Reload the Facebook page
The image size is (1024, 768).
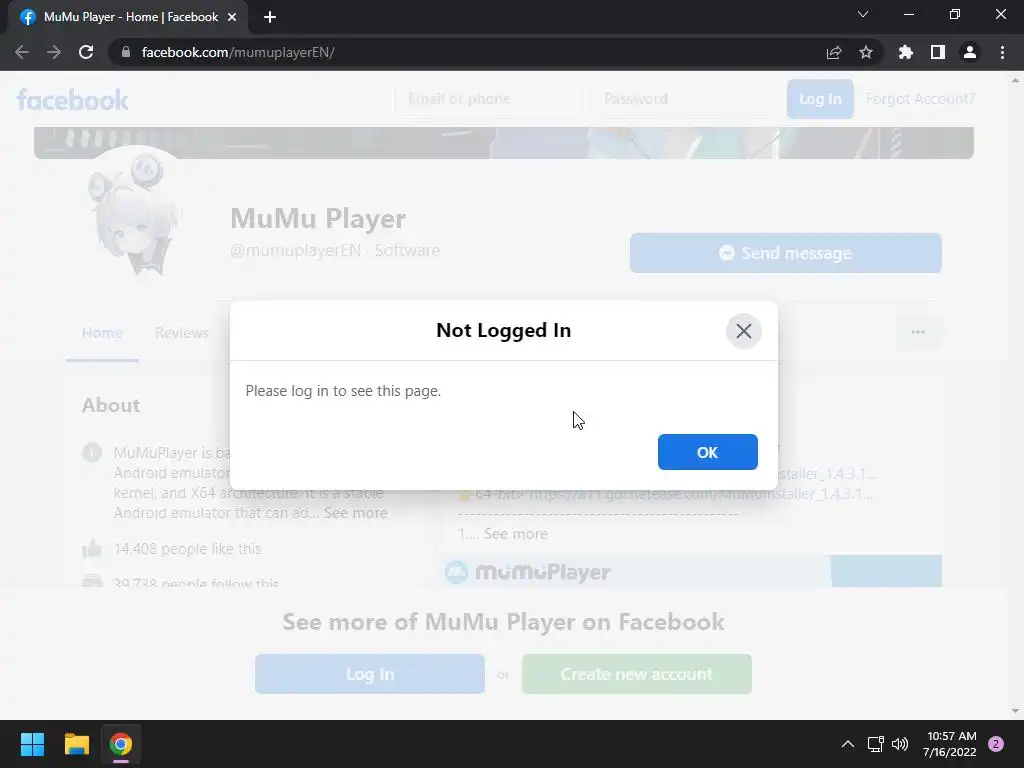[x=86, y=52]
